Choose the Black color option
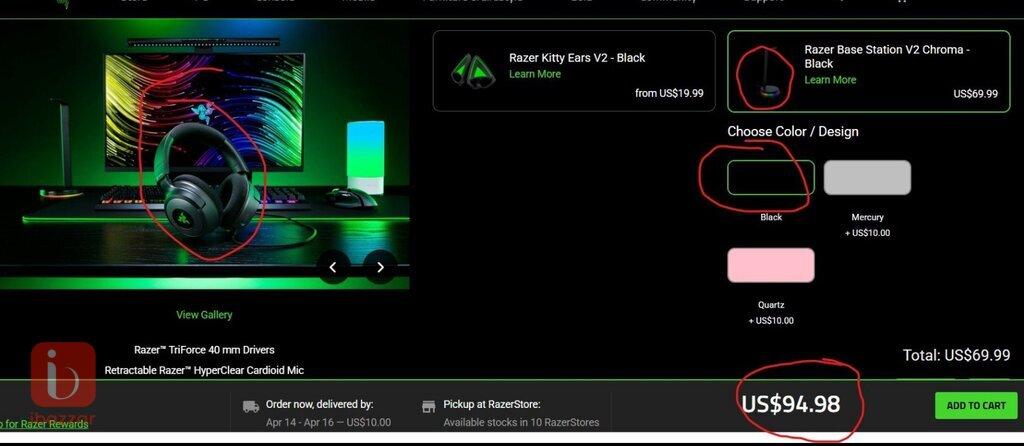 pos(771,178)
